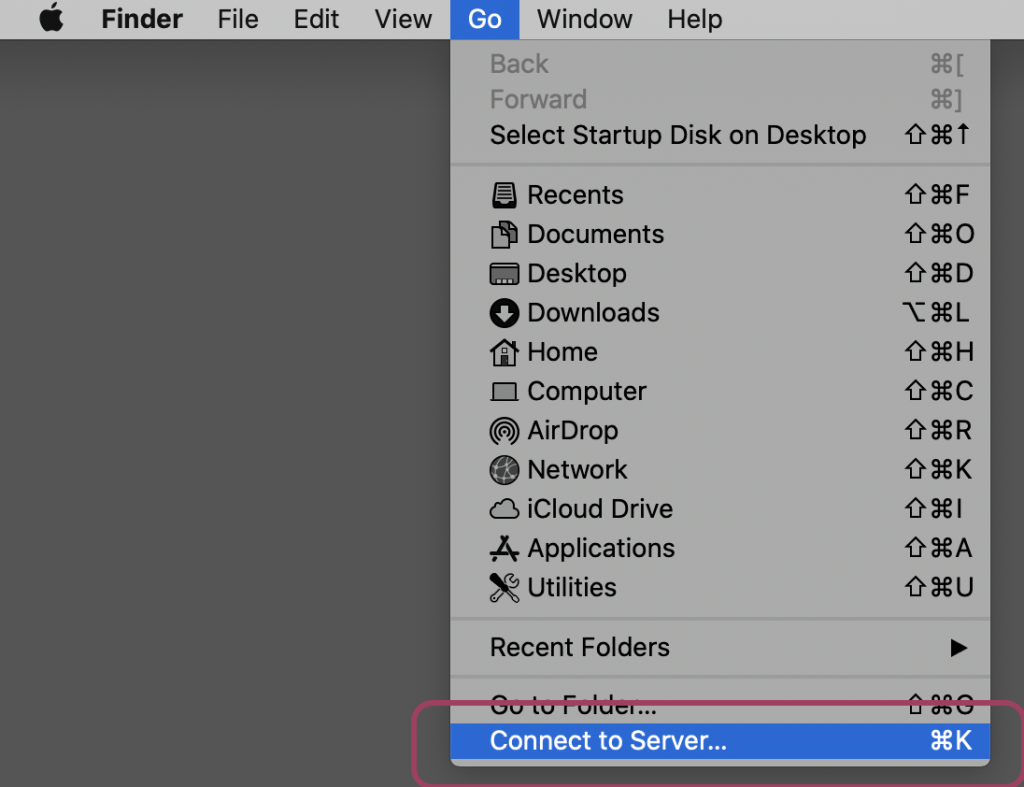Click the Downloads arrow icon
This screenshot has width=1024, height=787.
(x=504, y=313)
